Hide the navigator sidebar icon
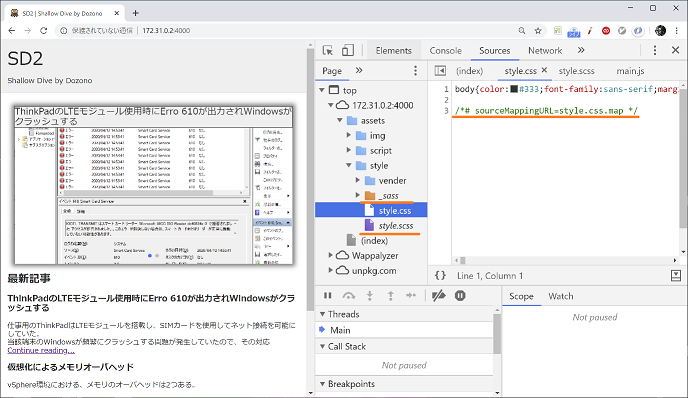 (x=440, y=71)
